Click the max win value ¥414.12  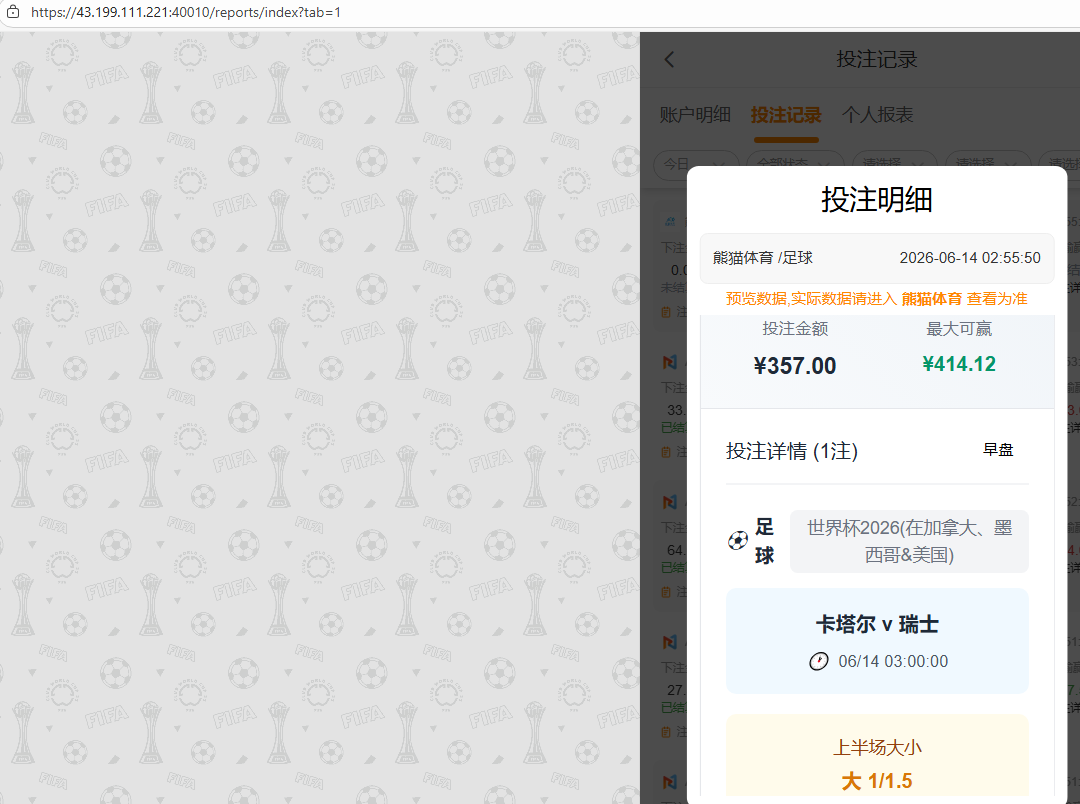click(x=959, y=364)
